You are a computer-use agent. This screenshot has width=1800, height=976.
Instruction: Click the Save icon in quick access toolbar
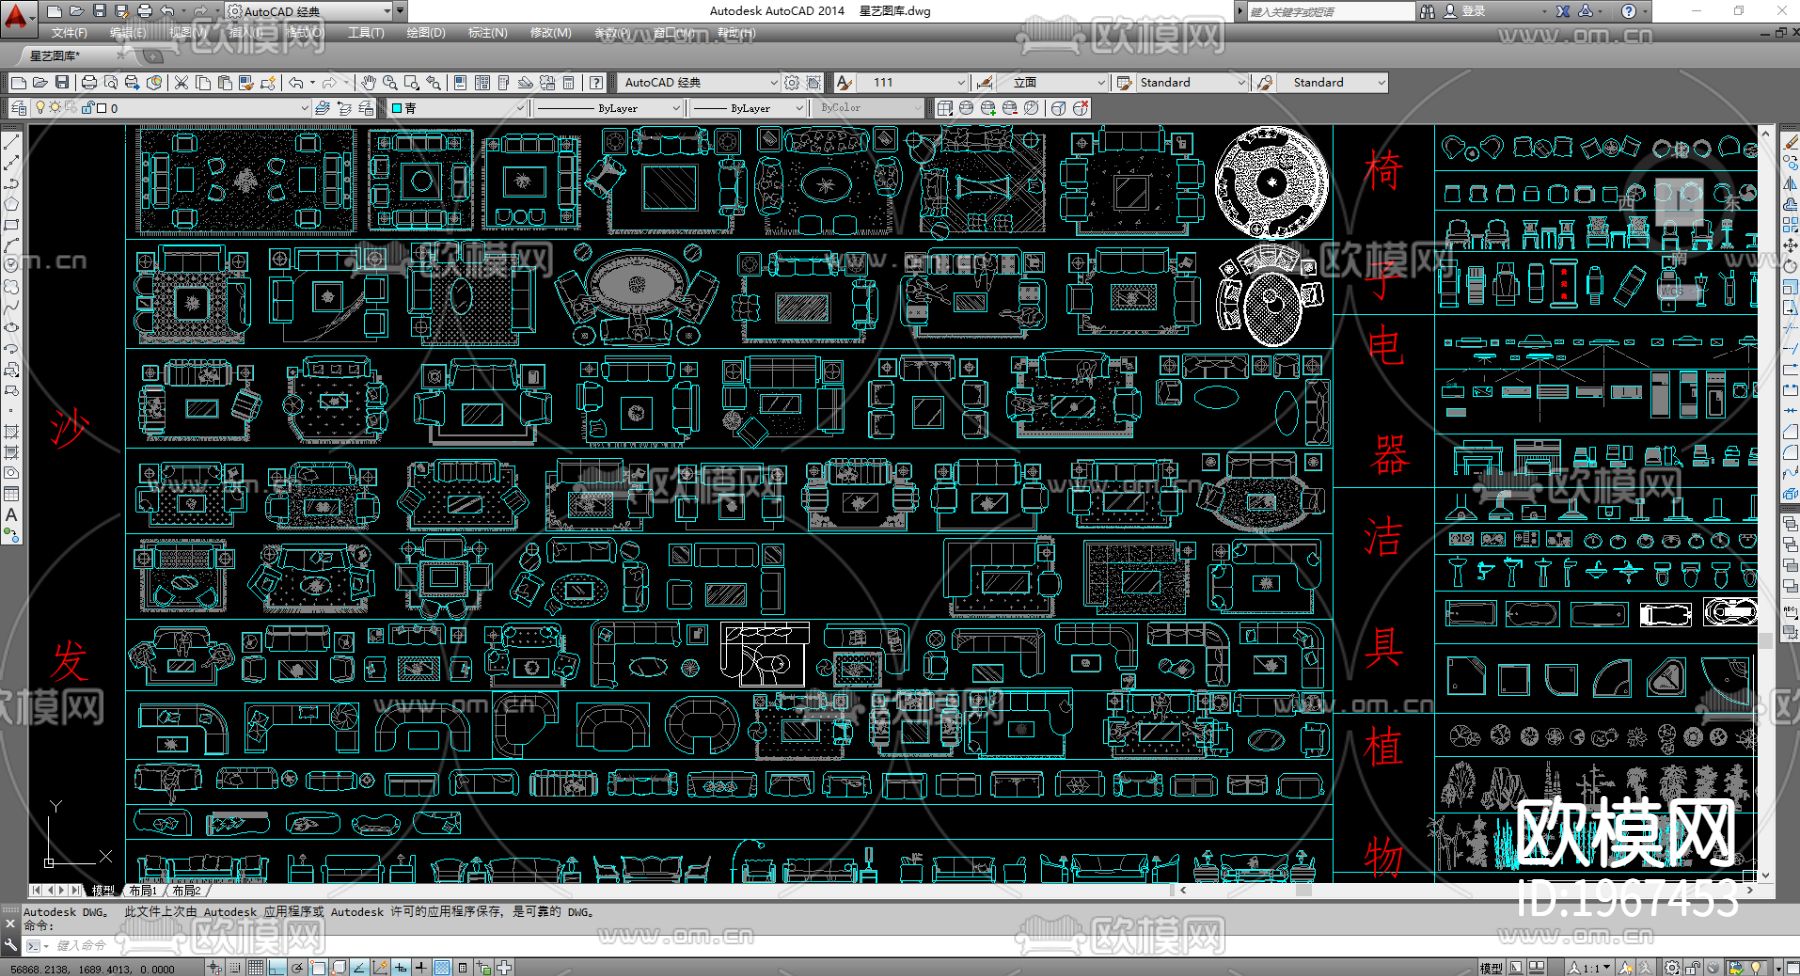pos(99,11)
